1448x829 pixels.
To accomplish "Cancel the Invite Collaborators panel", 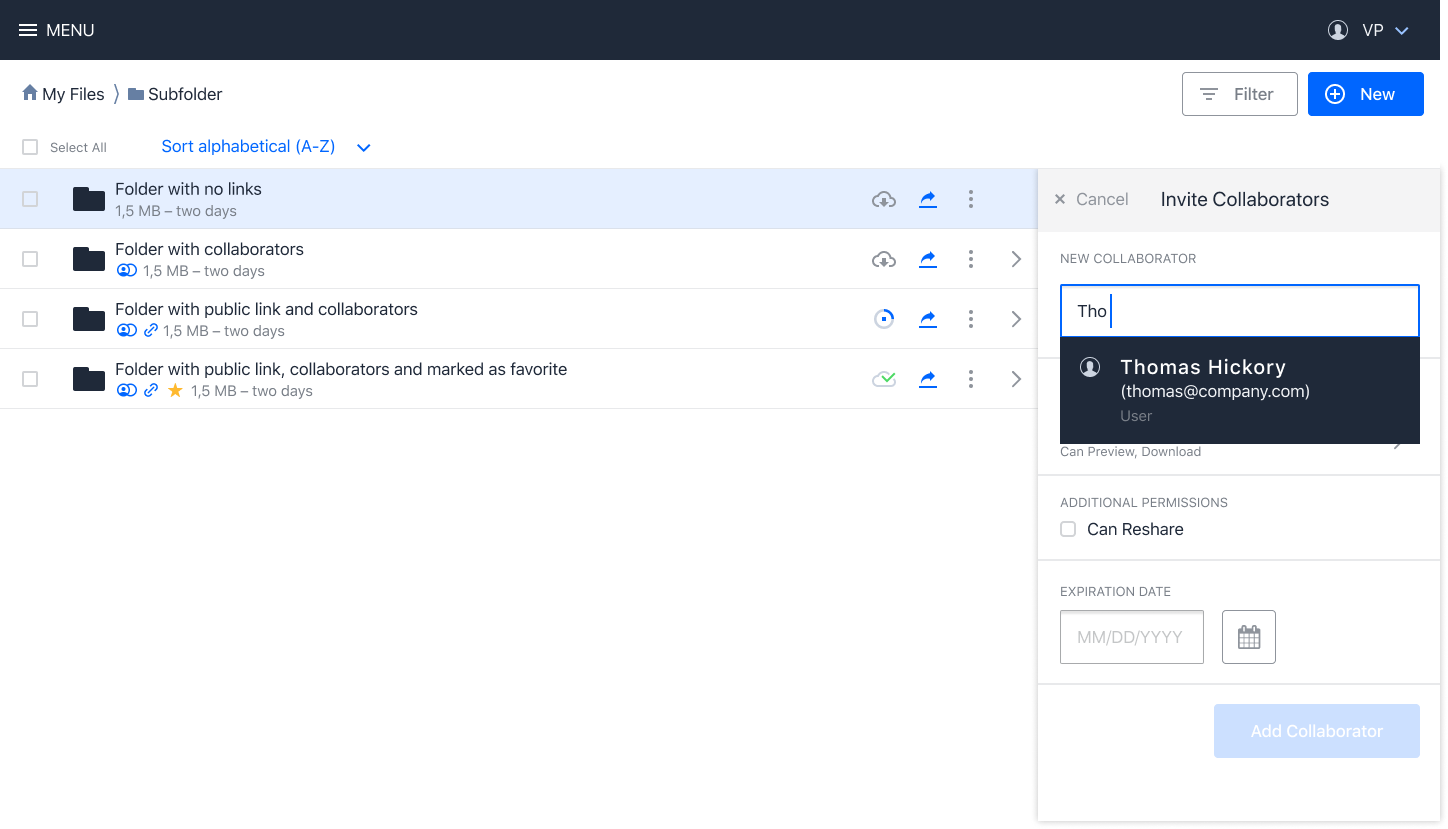I will click(1091, 199).
